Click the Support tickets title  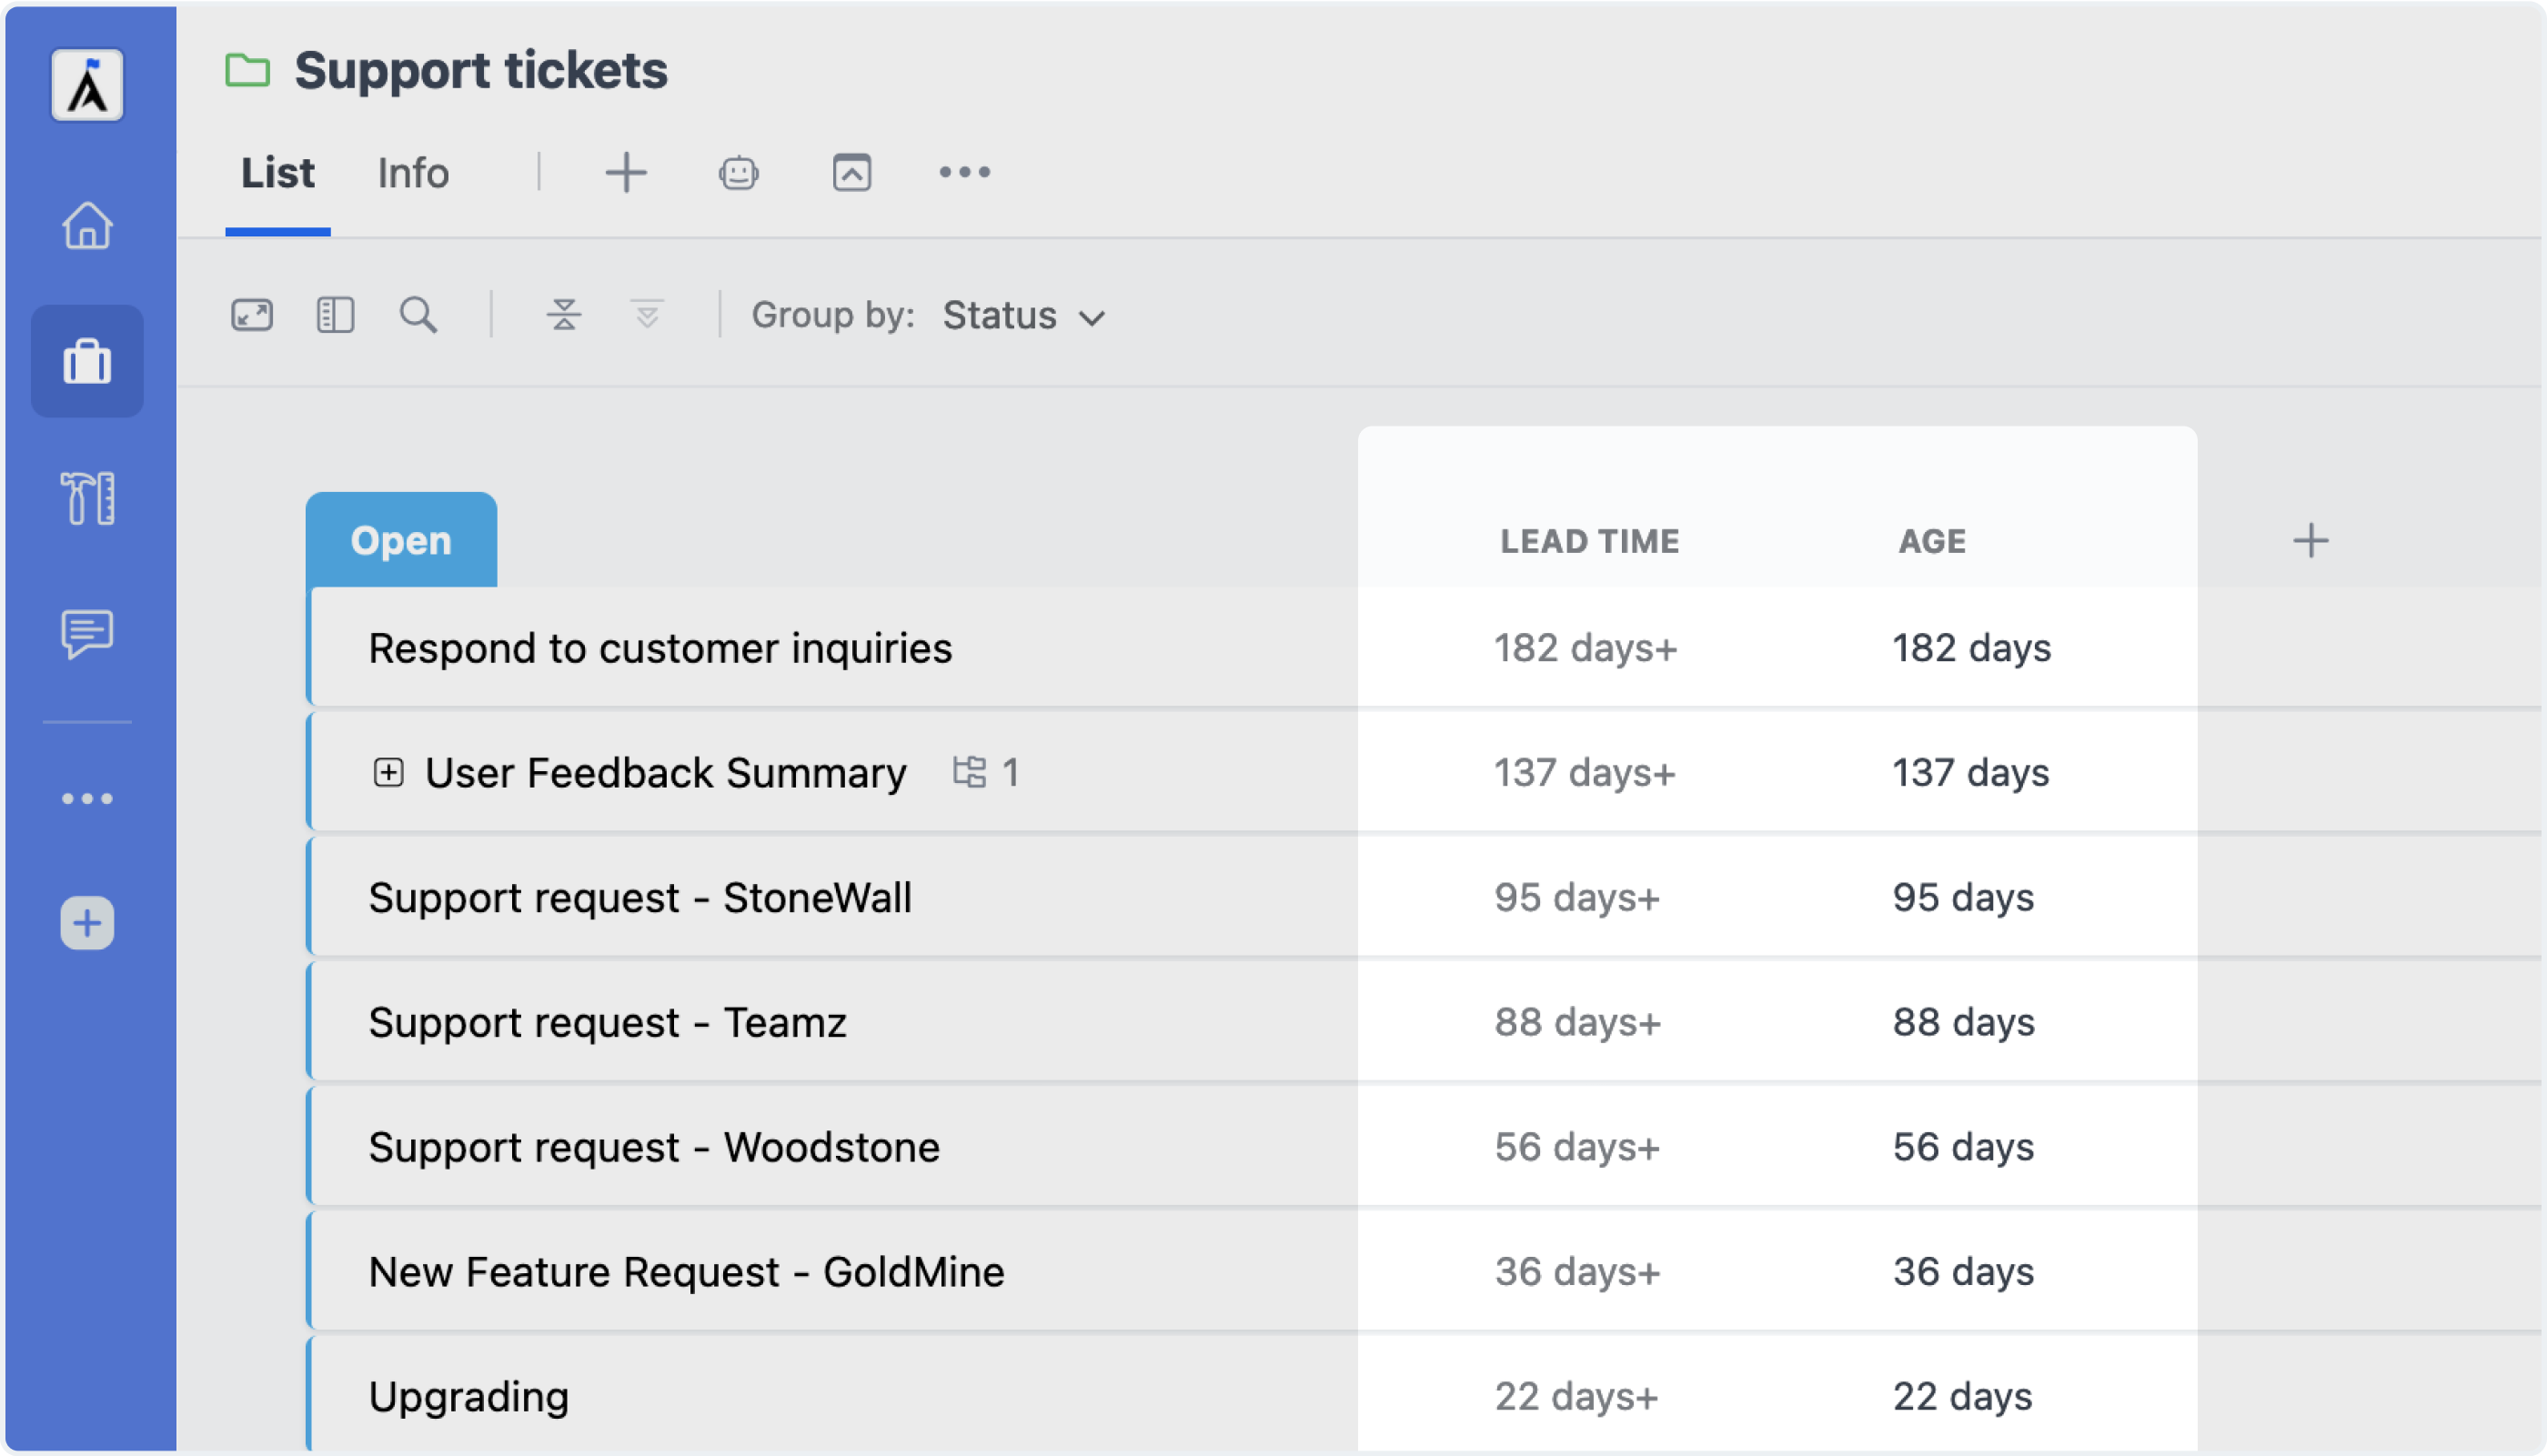(x=481, y=70)
